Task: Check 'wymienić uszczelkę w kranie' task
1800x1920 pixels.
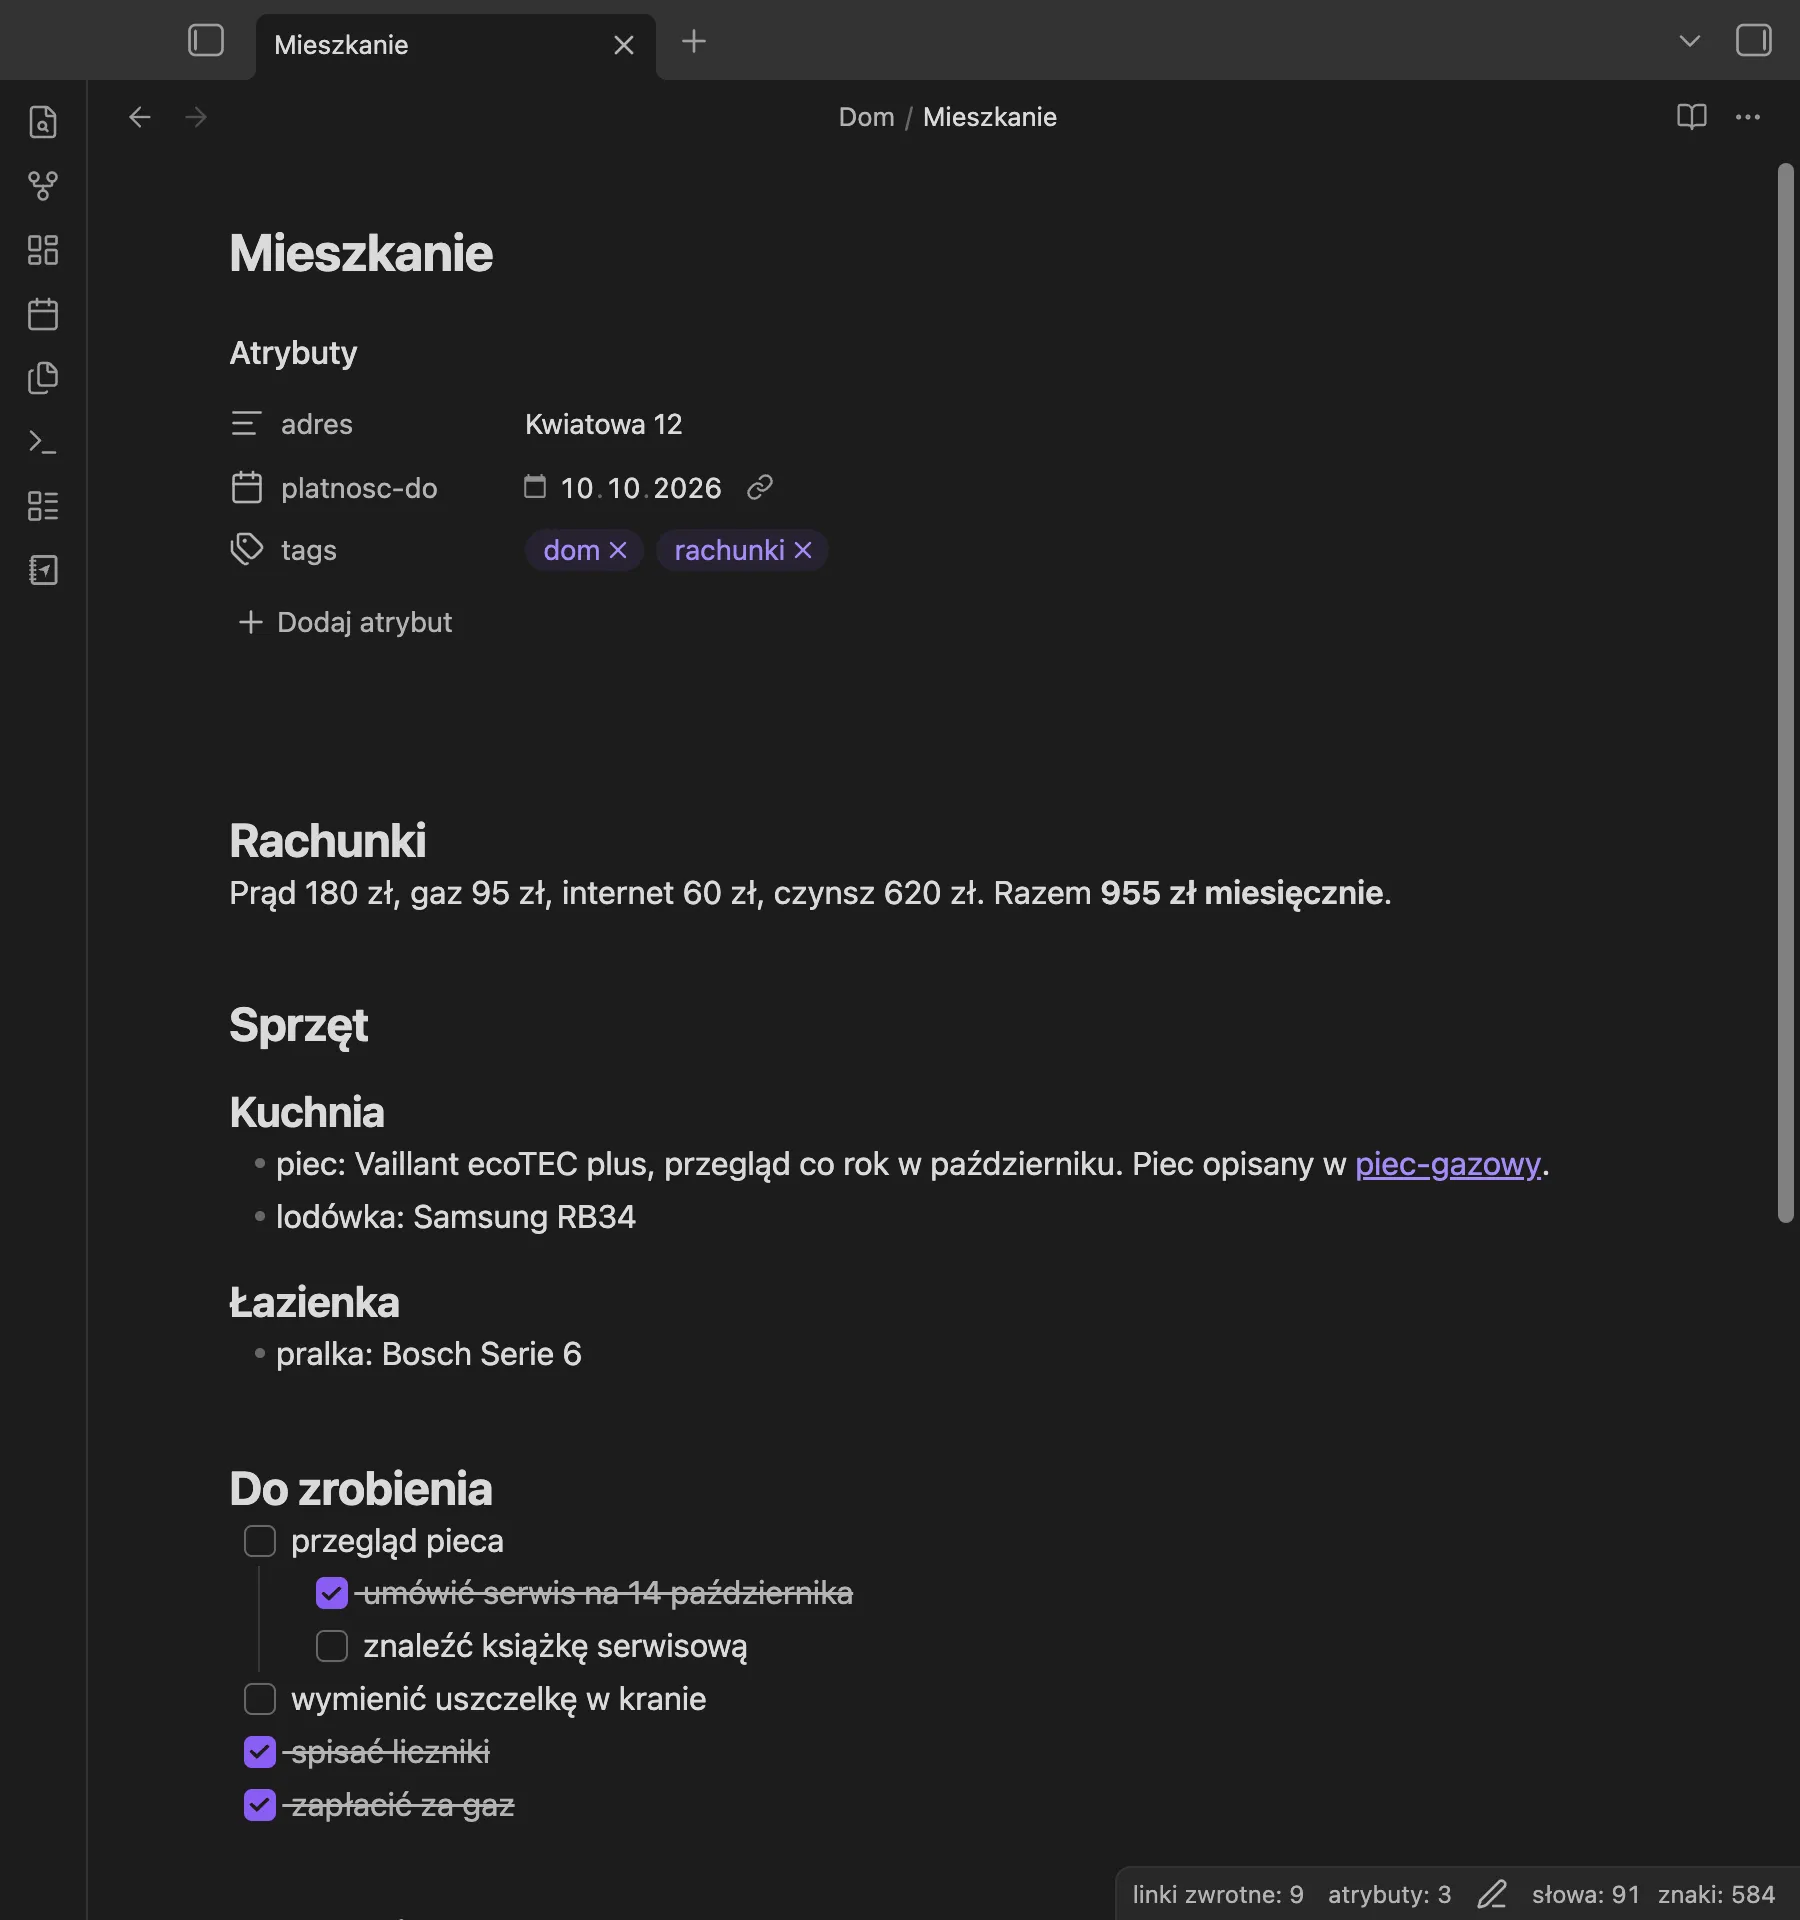Action: (x=260, y=1699)
